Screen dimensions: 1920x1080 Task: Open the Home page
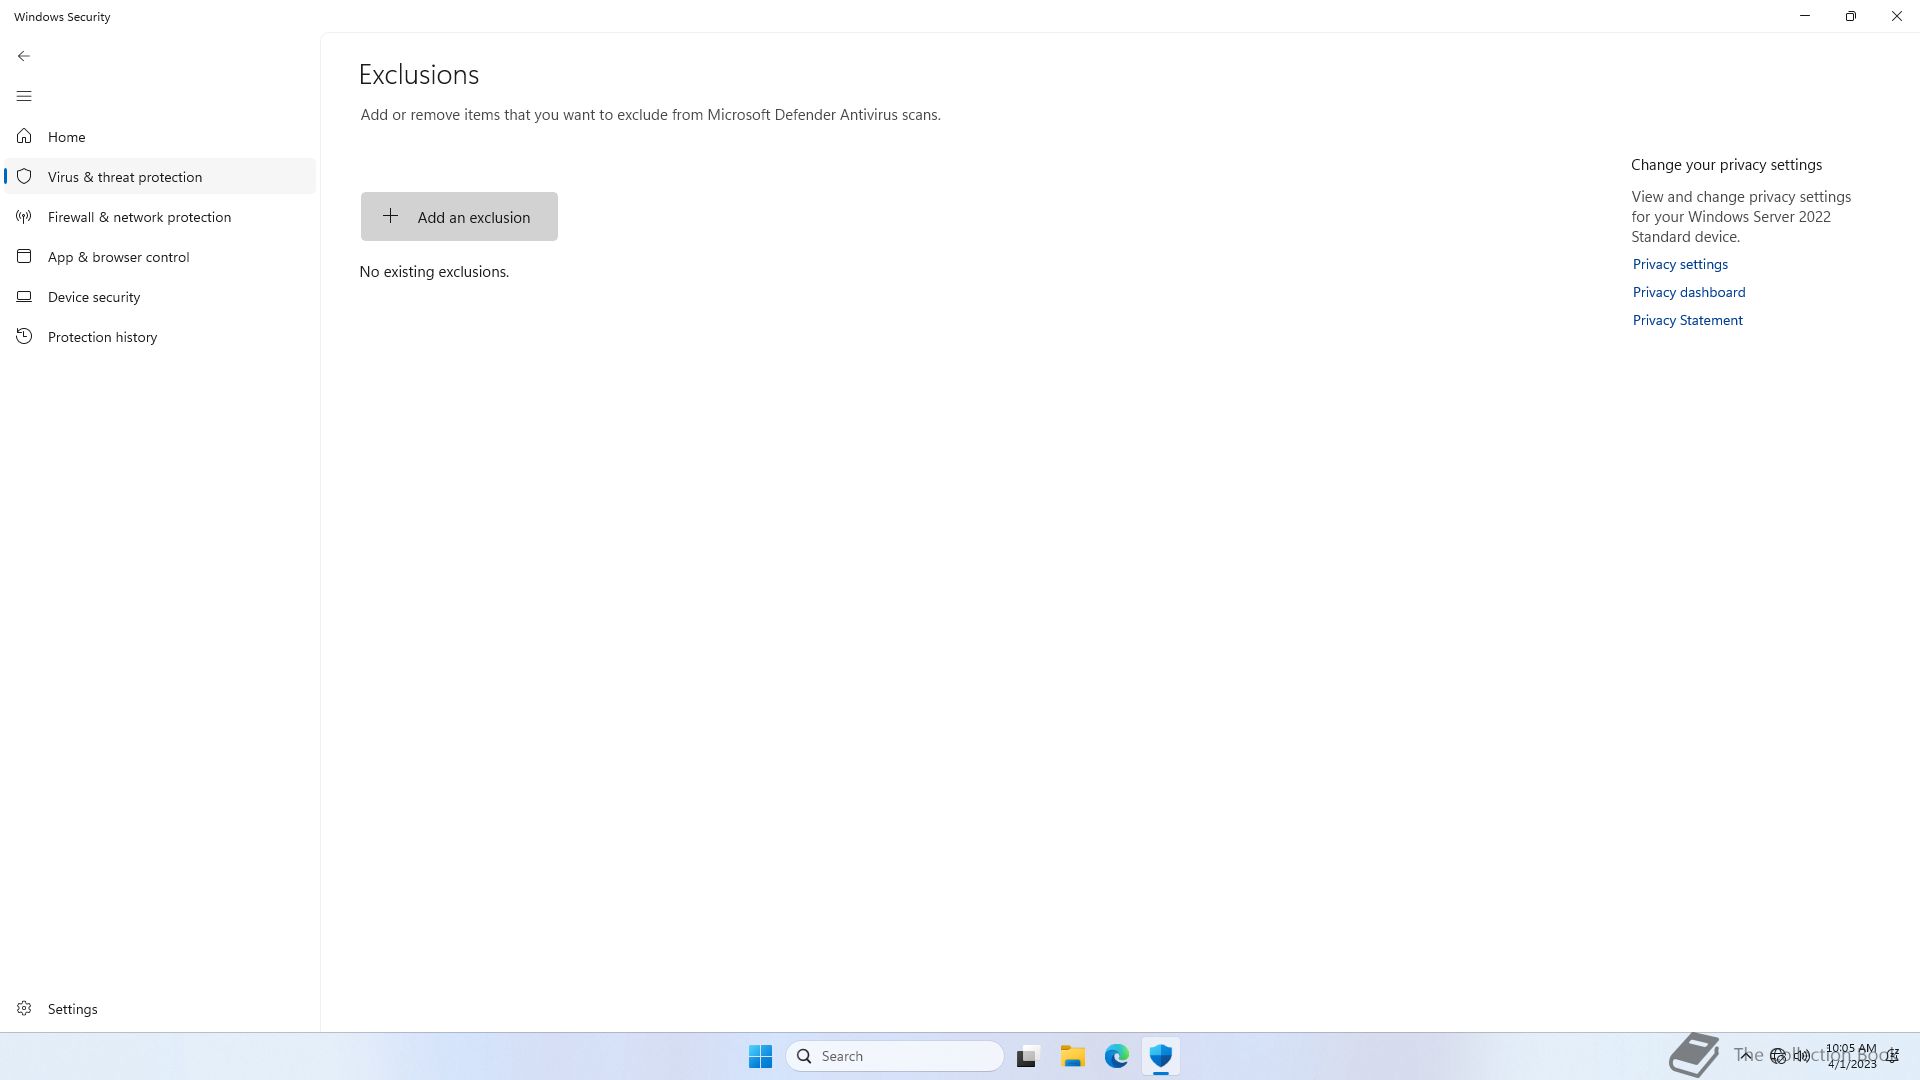click(x=160, y=136)
